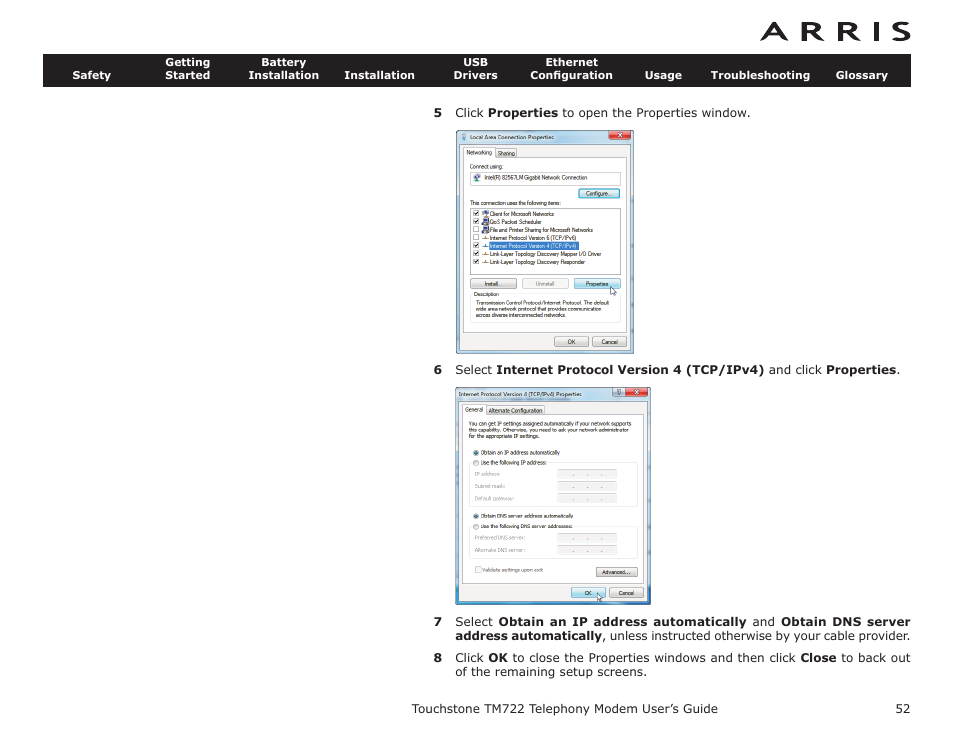Select QoS Packet Scheduler row text
The height and width of the screenshot is (738, 954).
pyautogui.click(x=515, y=221)
